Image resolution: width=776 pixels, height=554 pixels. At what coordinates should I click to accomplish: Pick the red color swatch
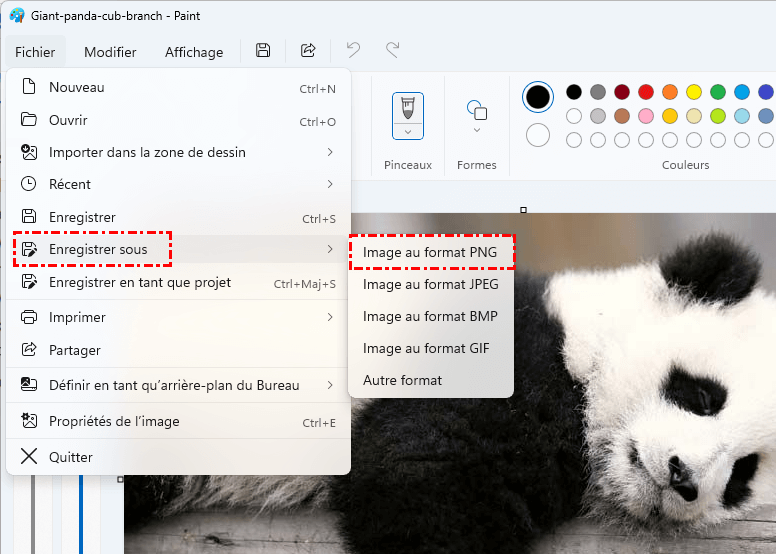(x=646, y=92)
